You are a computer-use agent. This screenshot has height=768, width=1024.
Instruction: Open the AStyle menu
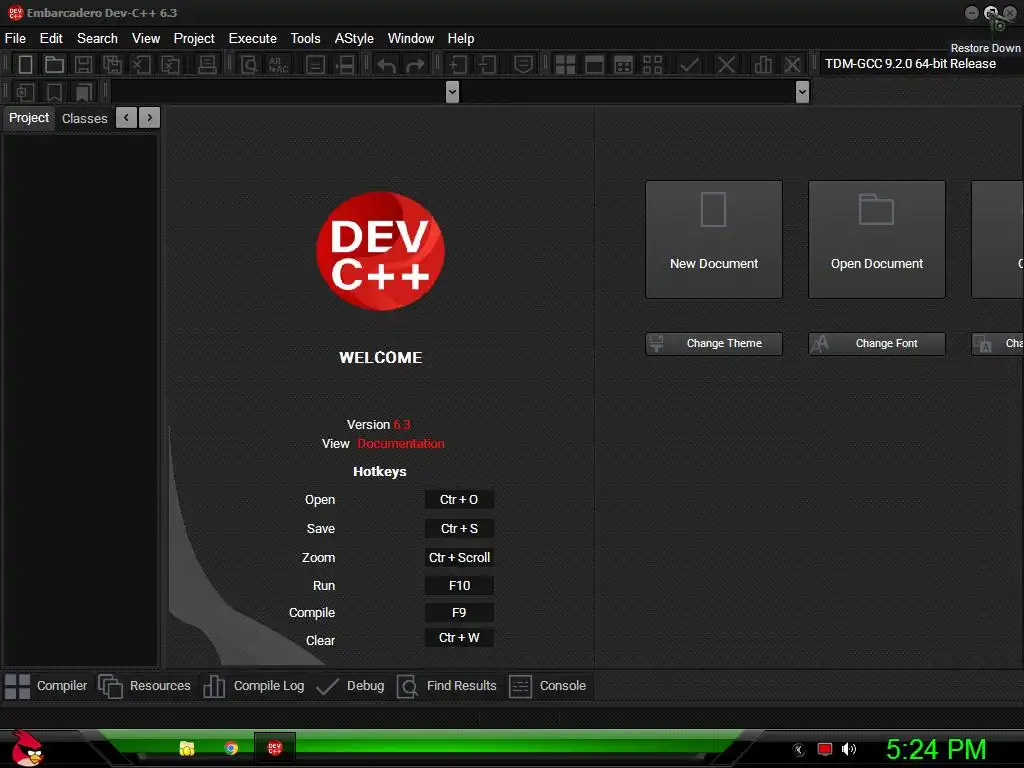pyautogui.click(x=354, y=39)
